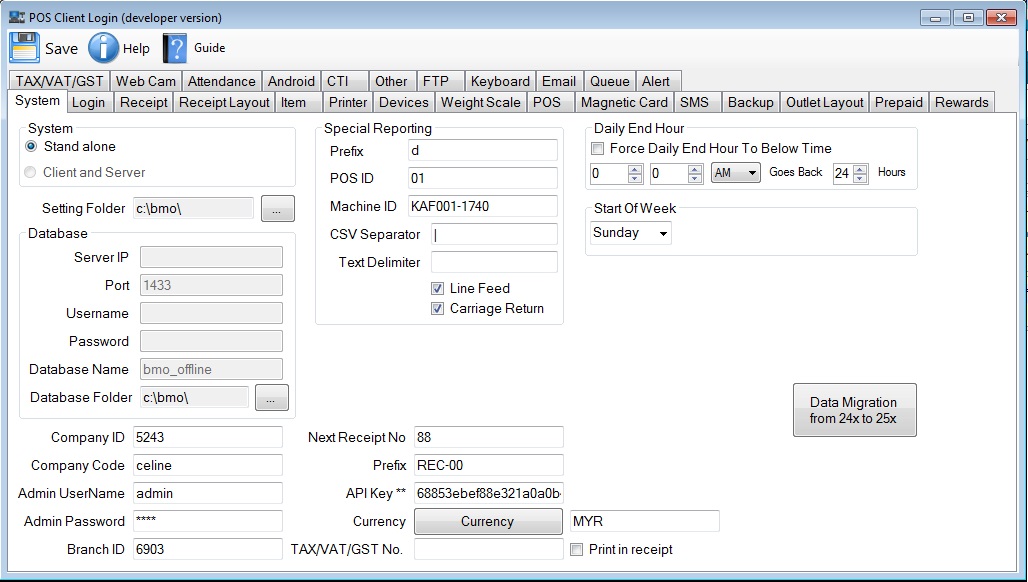Decrease the daily end hour spinner value
This screenshot has width=1028, height=582.
(635, 178)
